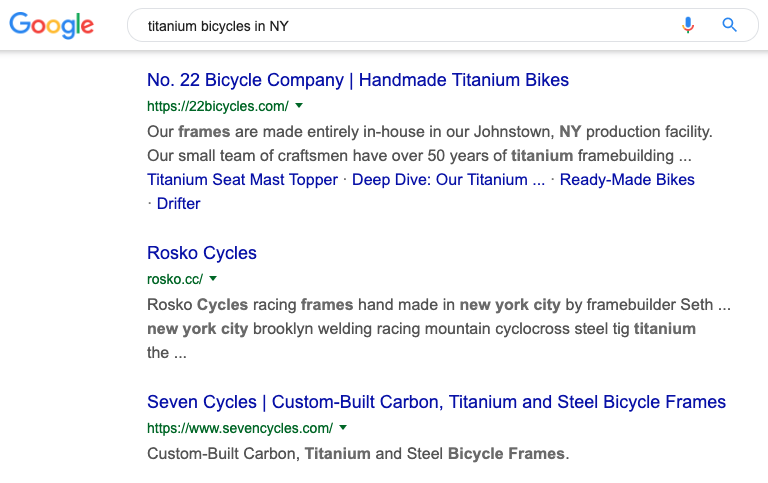Click the 22bicycles.com green URL
This screenshot has height=483, width=768.
coord(218,106)
